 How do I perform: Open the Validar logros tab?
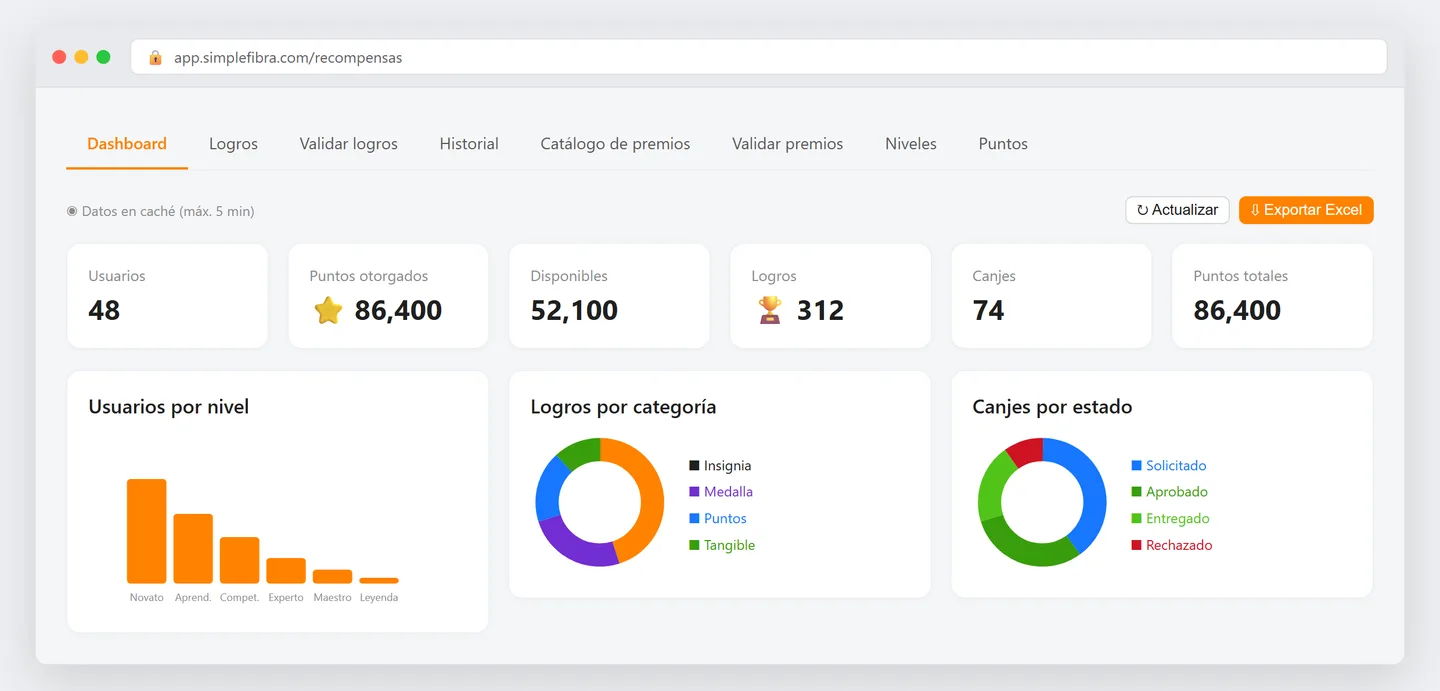point(349,144)
